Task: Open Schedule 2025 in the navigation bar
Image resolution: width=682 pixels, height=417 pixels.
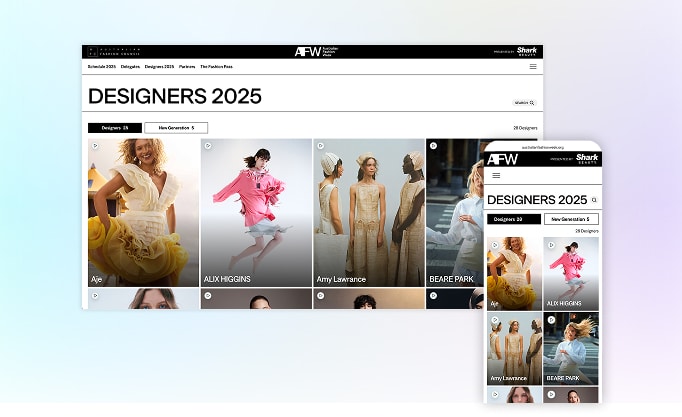Action: pyautogui.click(x=102, y=66)
